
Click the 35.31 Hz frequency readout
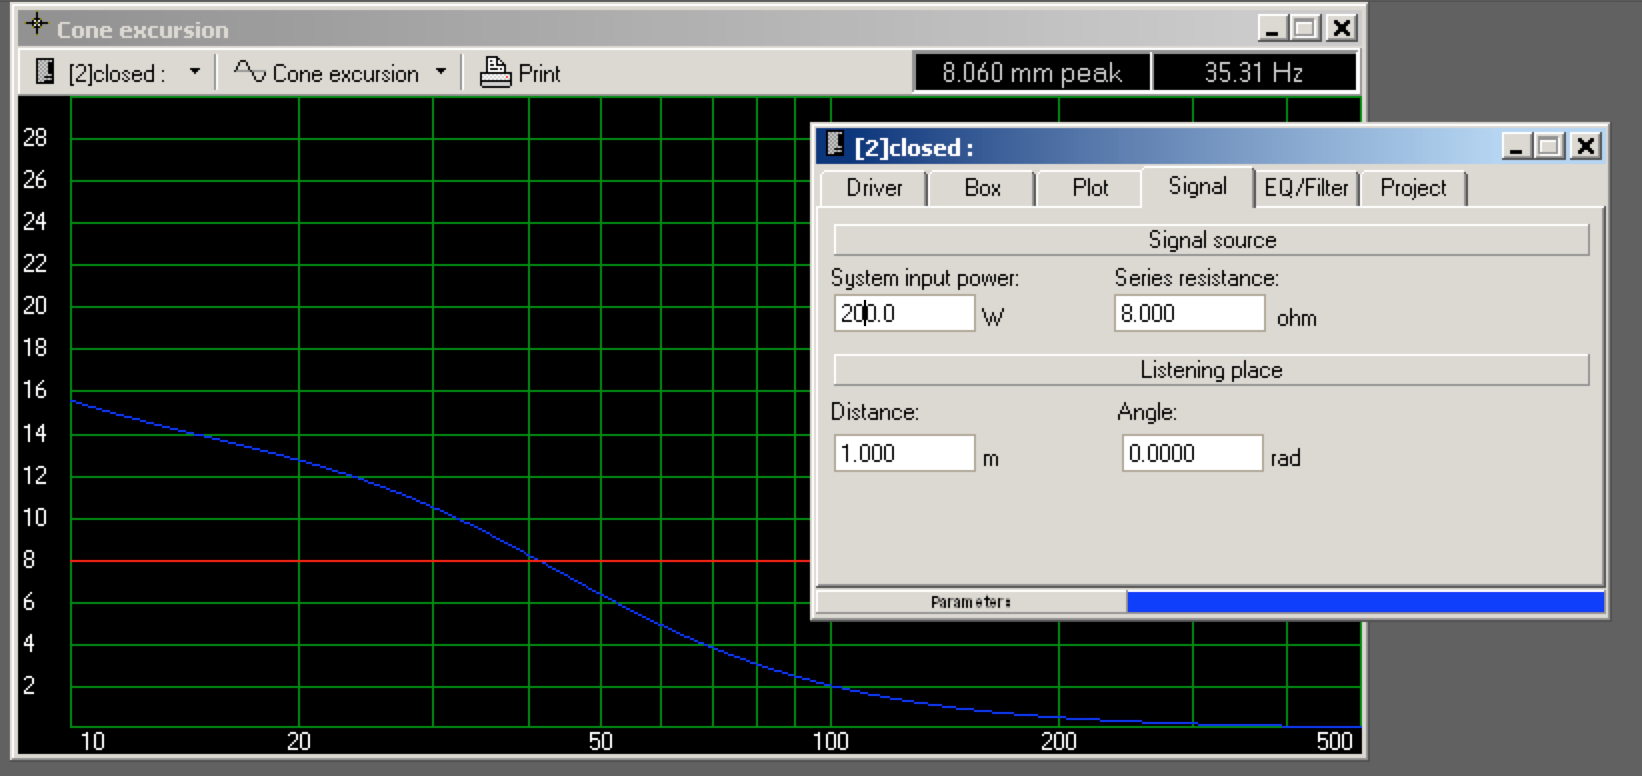point(1254,73)
